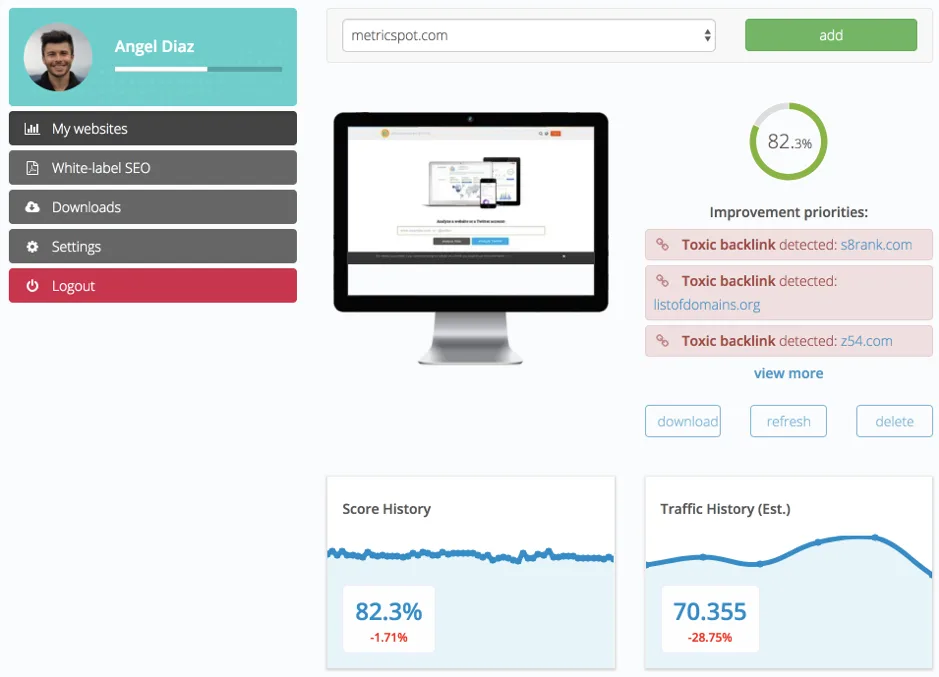The image size is (939, 677).
Task: Click the Improvement priorities heading
Action: tap(788, 212)
